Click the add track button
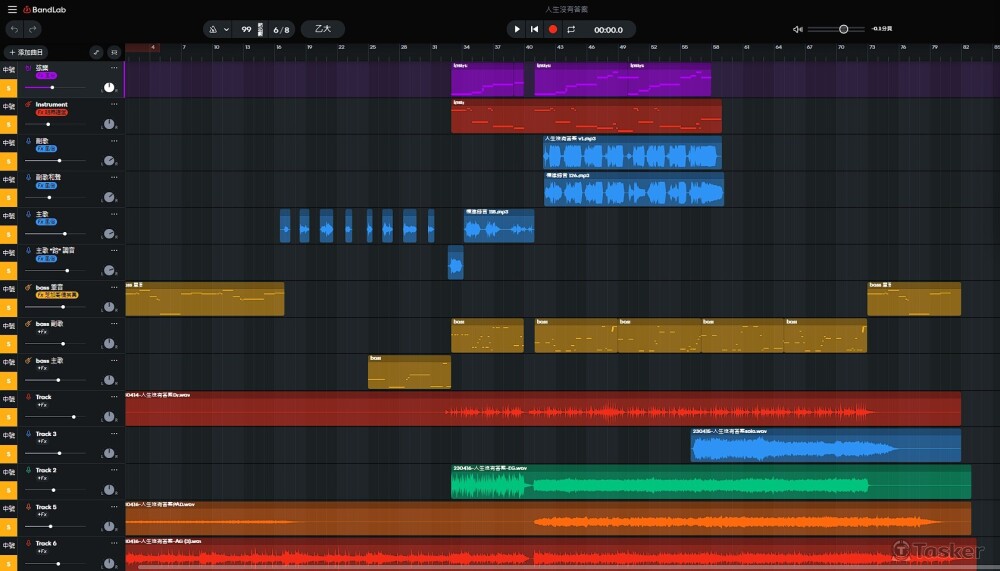Image resolution: width=1000 pixels, height=571 pixels. (x=25, y=51)
